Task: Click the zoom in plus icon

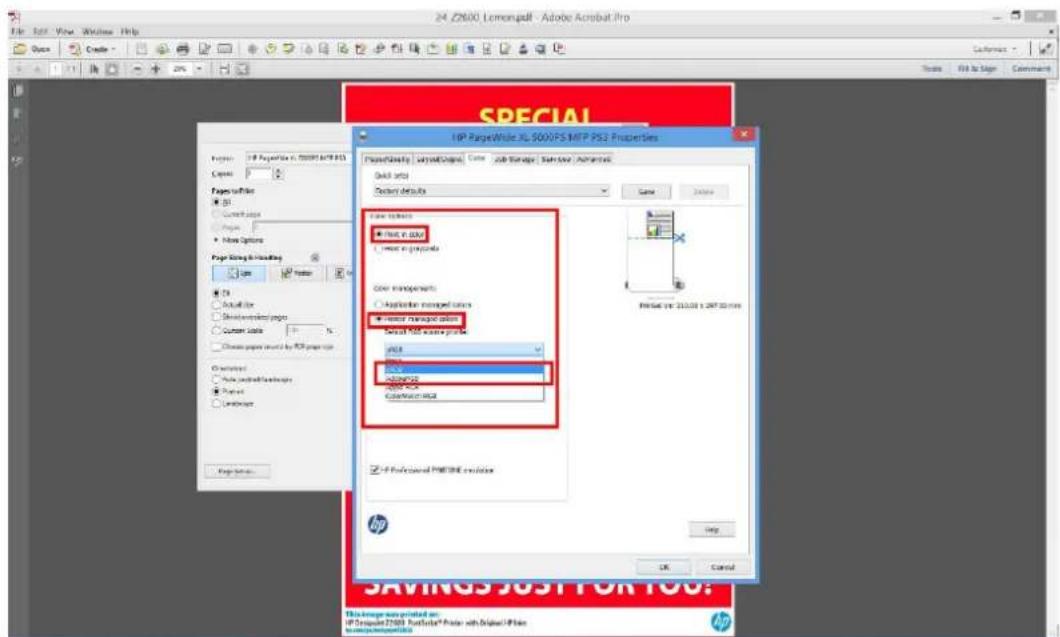Action: 155,69
